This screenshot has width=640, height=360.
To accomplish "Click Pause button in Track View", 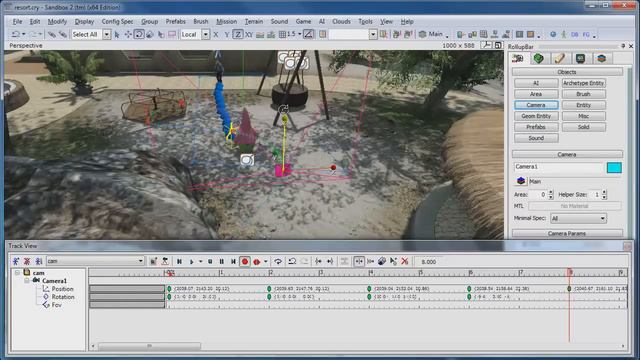I will click(x=222, y=262).
